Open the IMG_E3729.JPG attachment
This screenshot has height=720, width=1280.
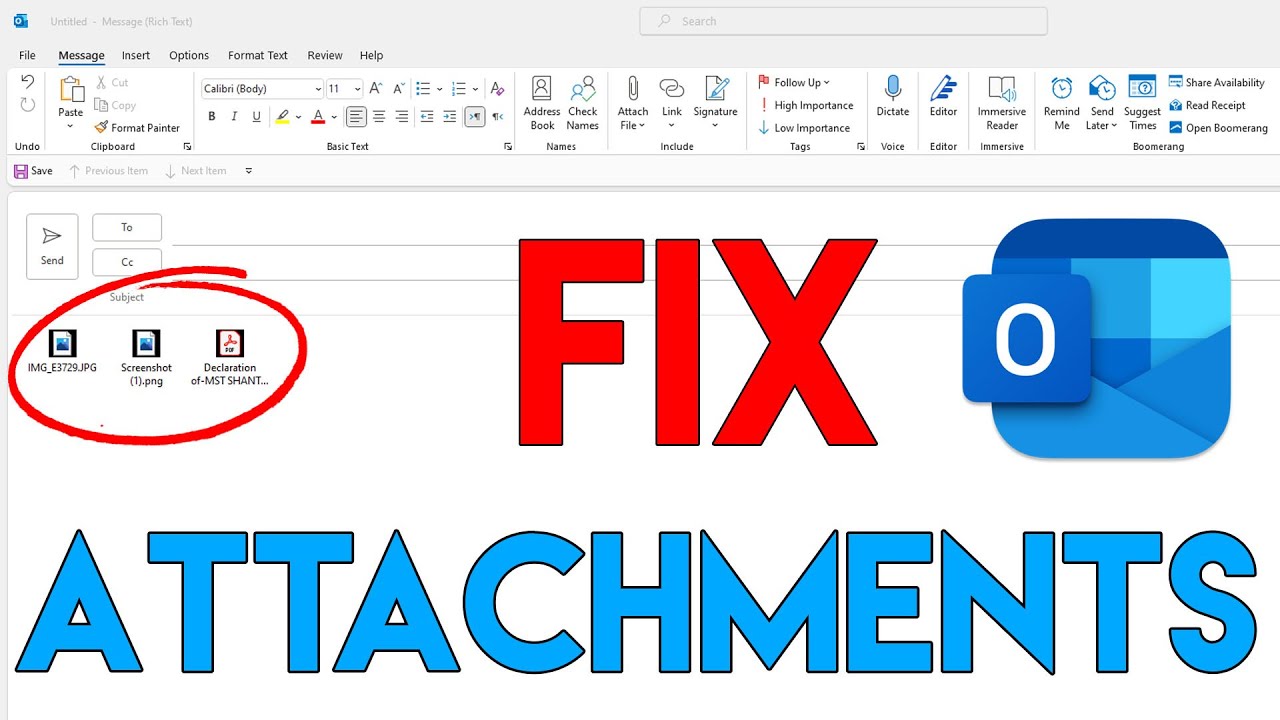(x=62, y=352)
